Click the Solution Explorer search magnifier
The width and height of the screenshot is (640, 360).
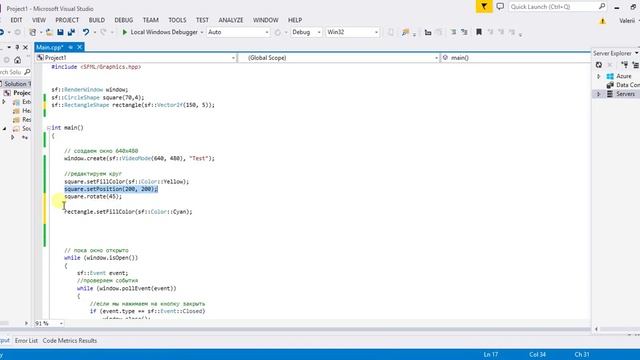coord(27,72)
